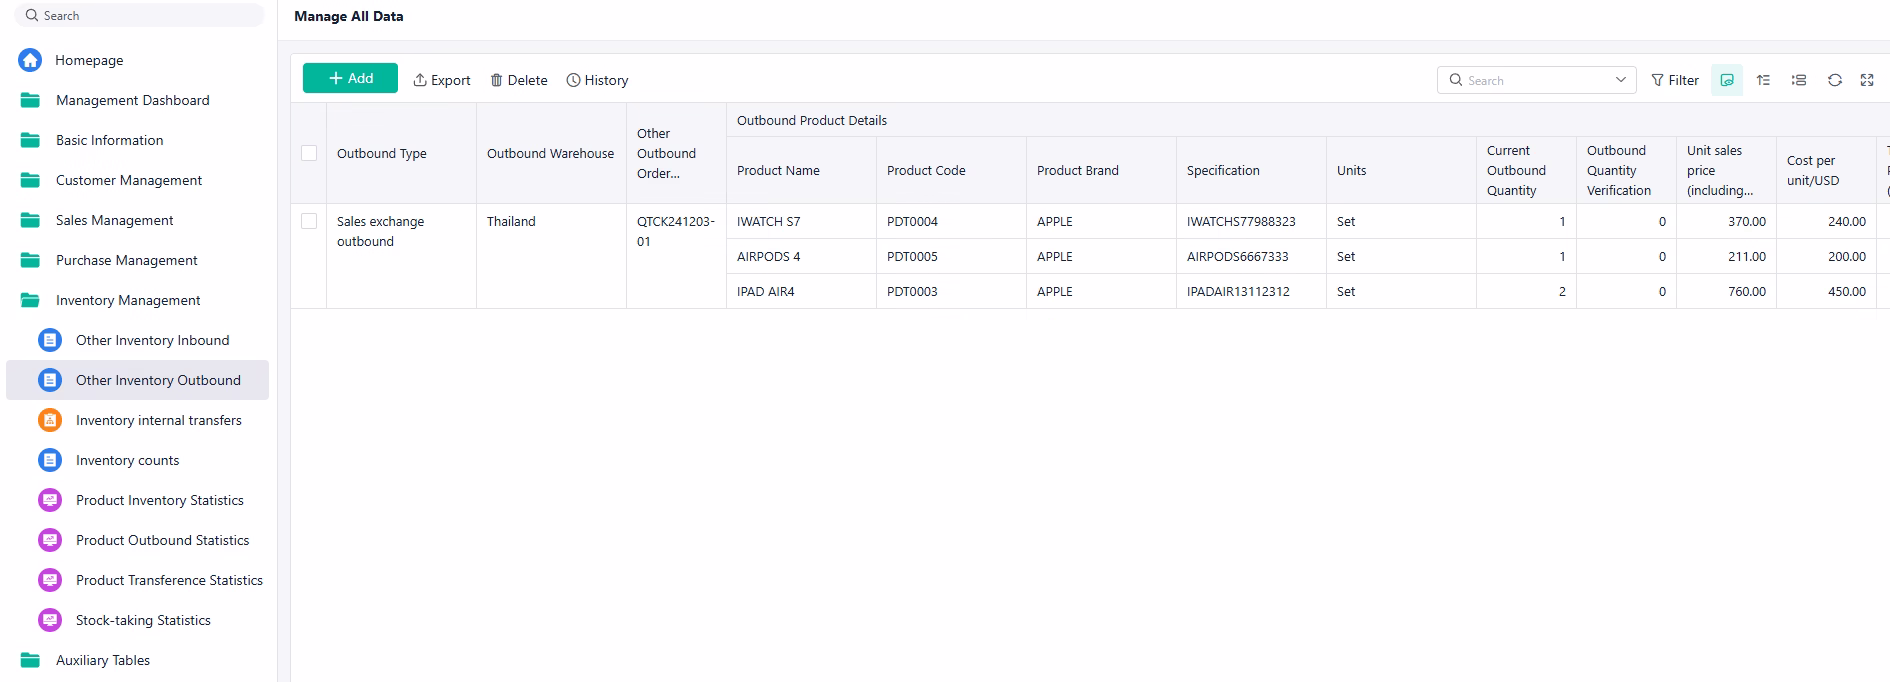Click the sort order icon in toolbar
This screenshot has height=682, width=1890.
[x=1763, y=80]
